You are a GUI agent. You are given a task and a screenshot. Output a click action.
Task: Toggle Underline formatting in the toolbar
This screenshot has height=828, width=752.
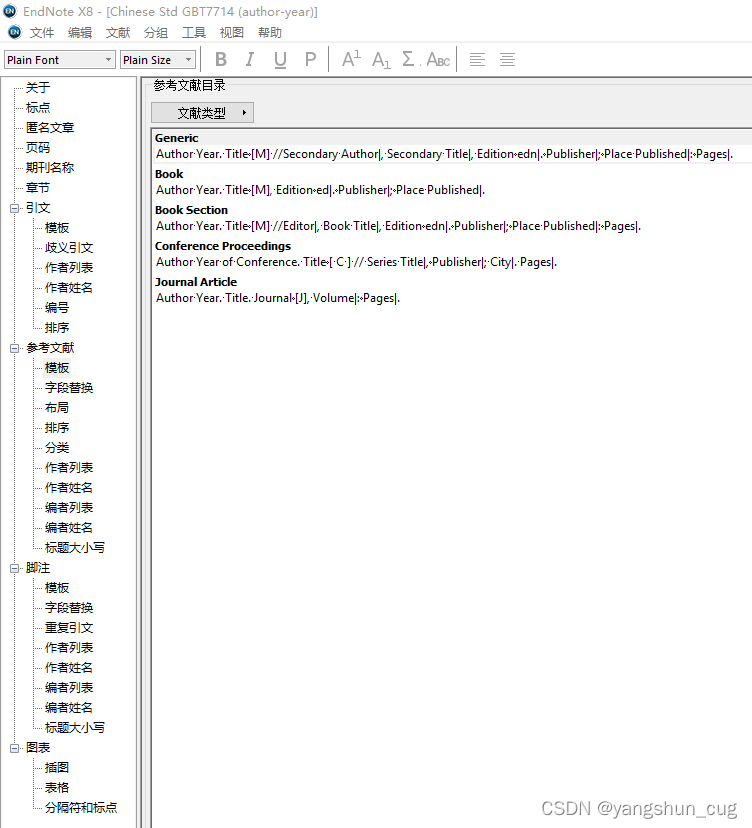coord(280,59)
